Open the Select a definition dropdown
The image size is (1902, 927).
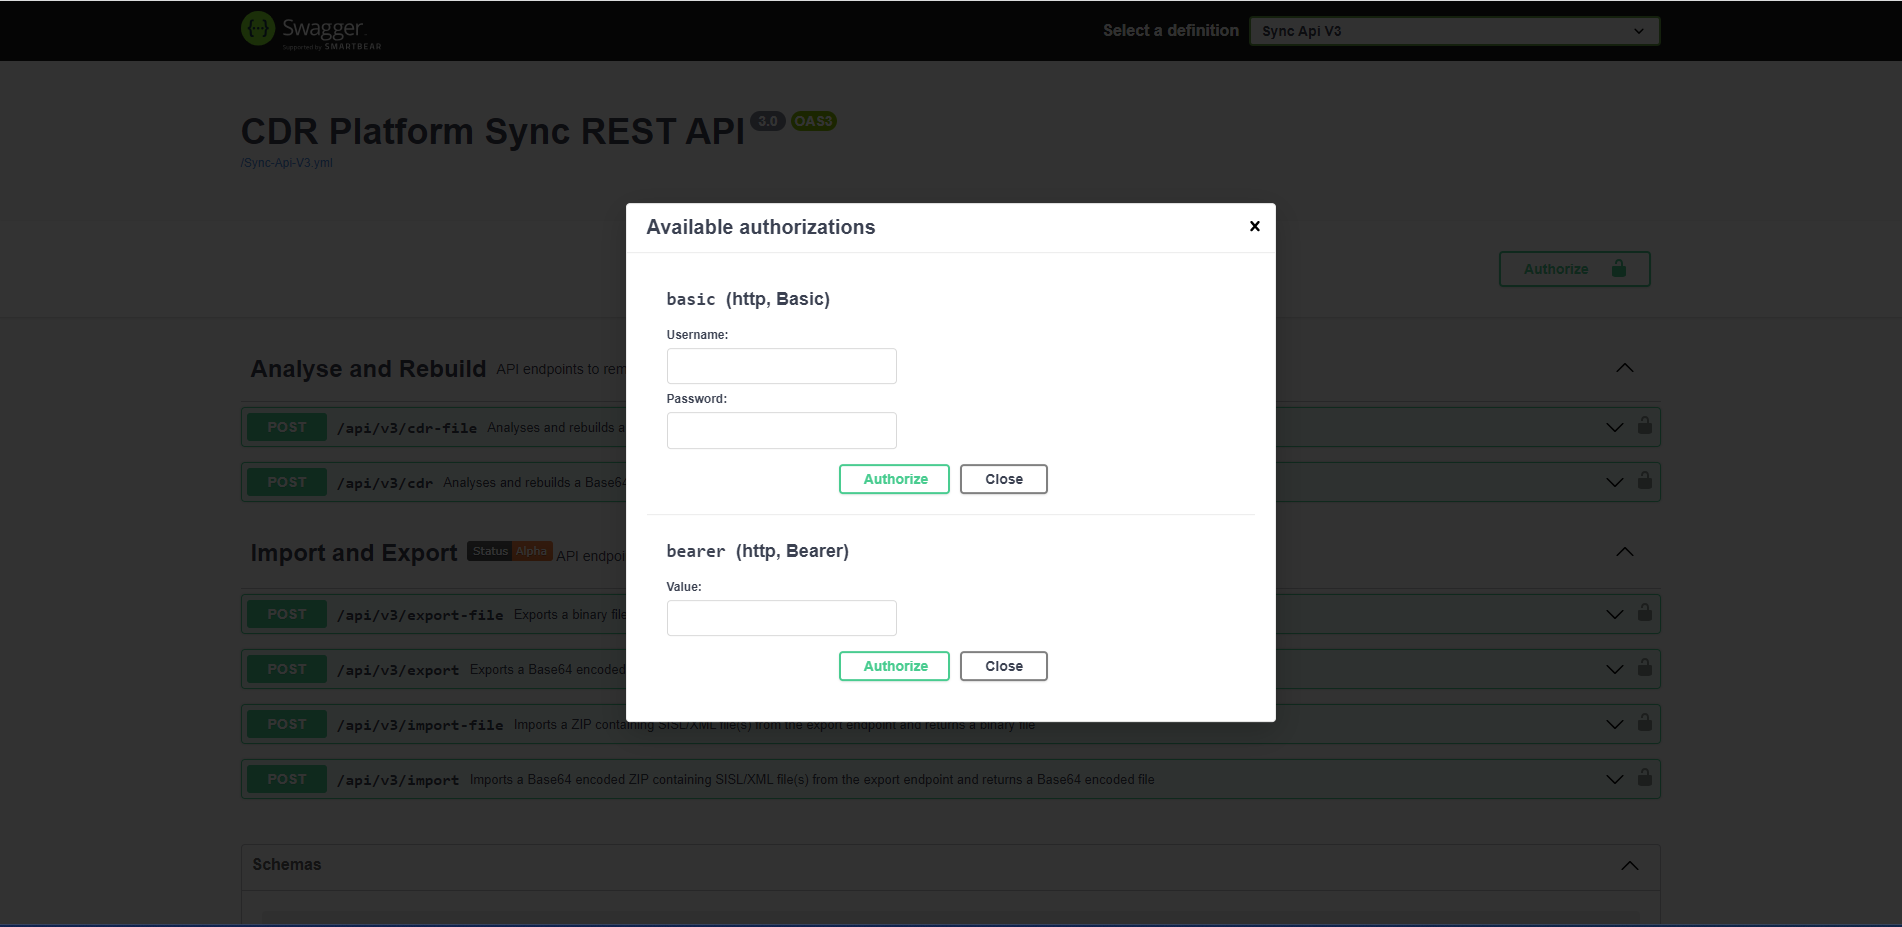[x=1453, y=31]
